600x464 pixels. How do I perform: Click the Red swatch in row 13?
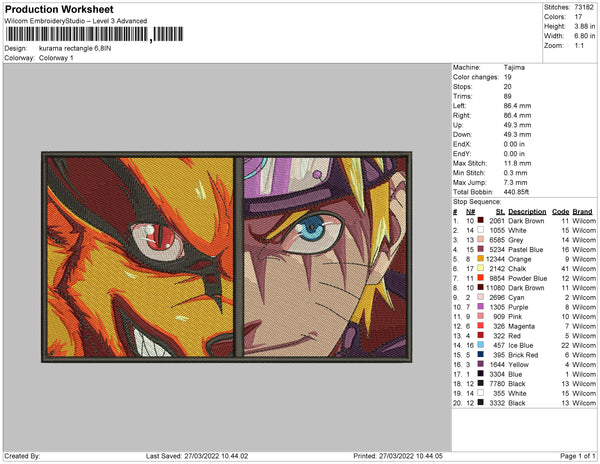point(480,335)
